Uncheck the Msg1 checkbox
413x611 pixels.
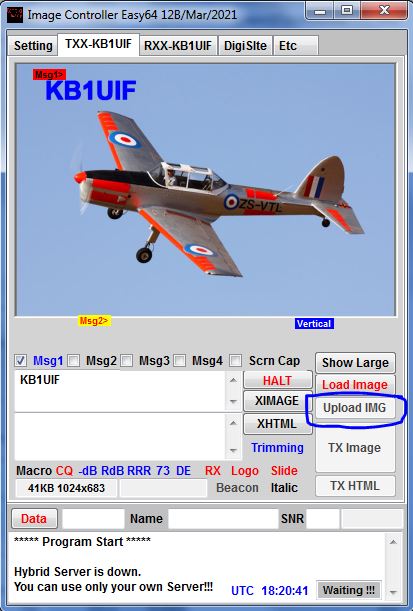click(x=20, y=361)
